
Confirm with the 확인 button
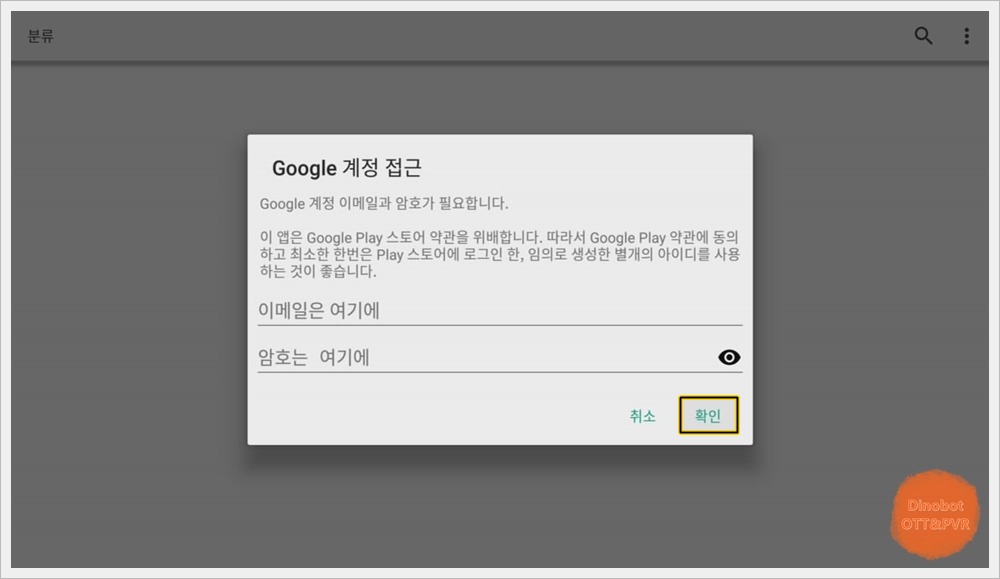point(708,415)
